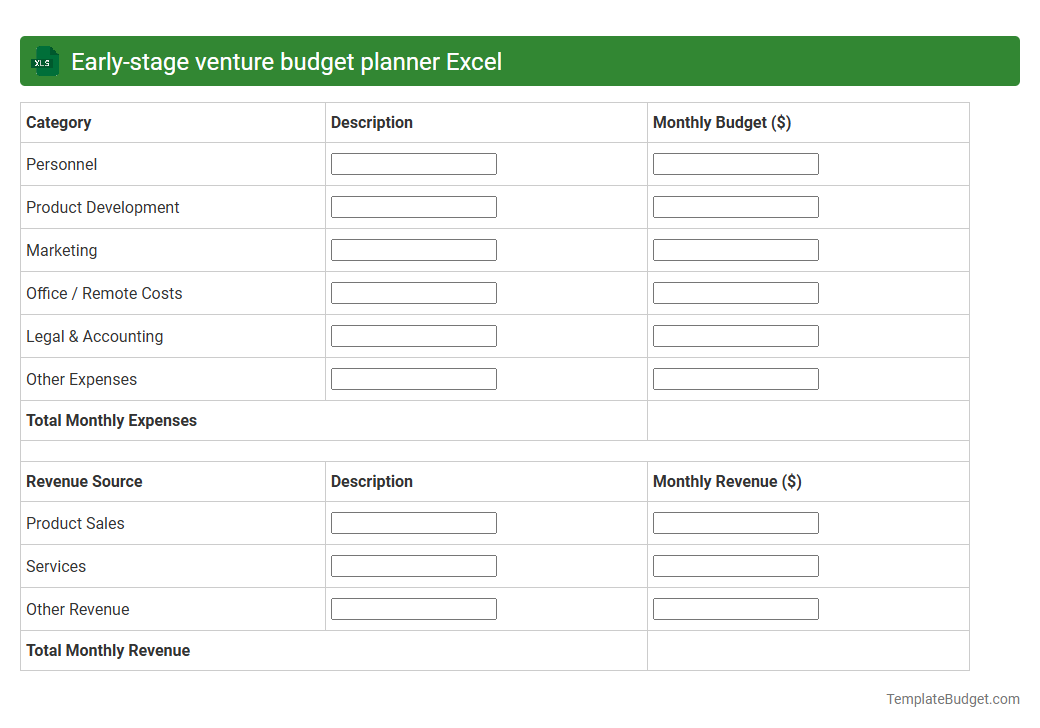Click the Total Monthly Revenue row
Viewport: 1040px width, 728px height.
tap(108, 650)
